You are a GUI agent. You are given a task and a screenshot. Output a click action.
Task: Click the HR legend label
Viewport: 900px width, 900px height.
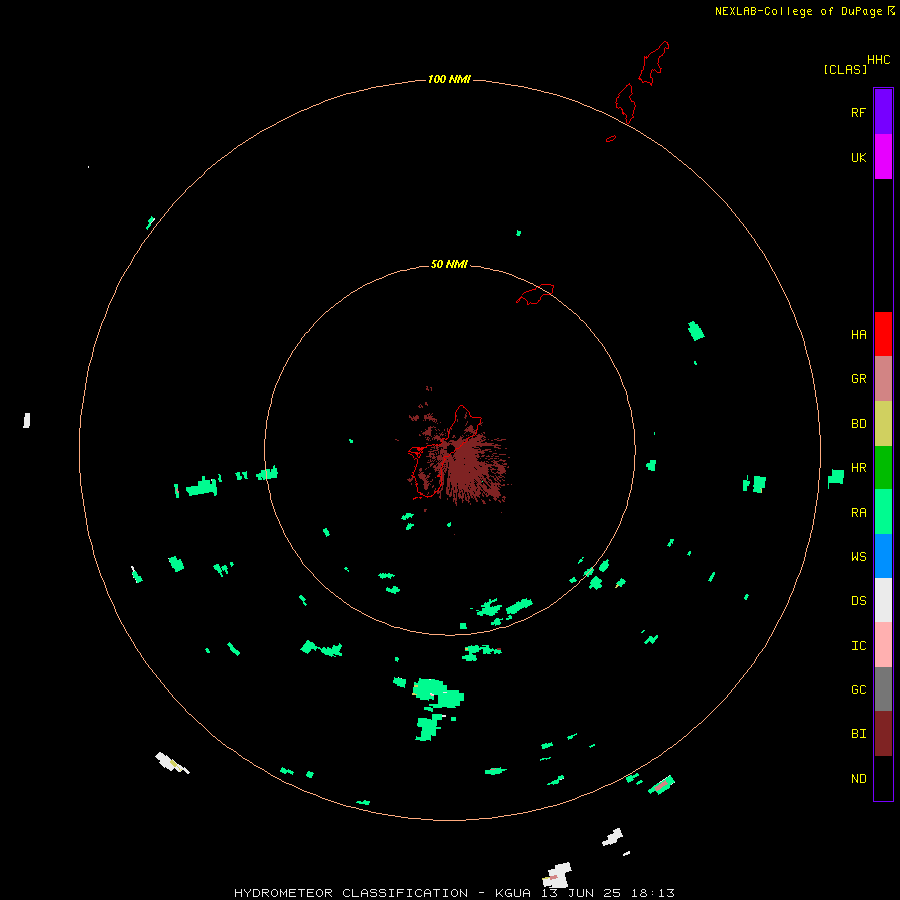click(858, 468)
